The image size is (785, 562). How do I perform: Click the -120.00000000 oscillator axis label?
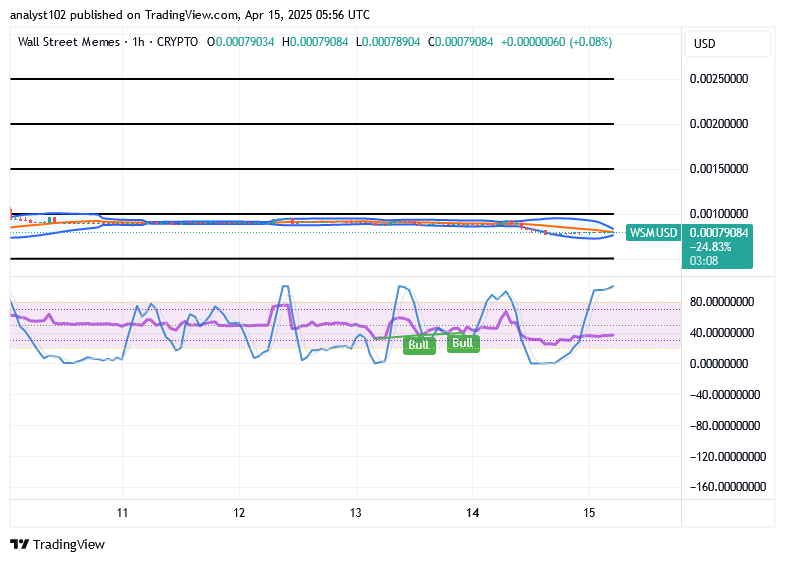coord(728,457)
